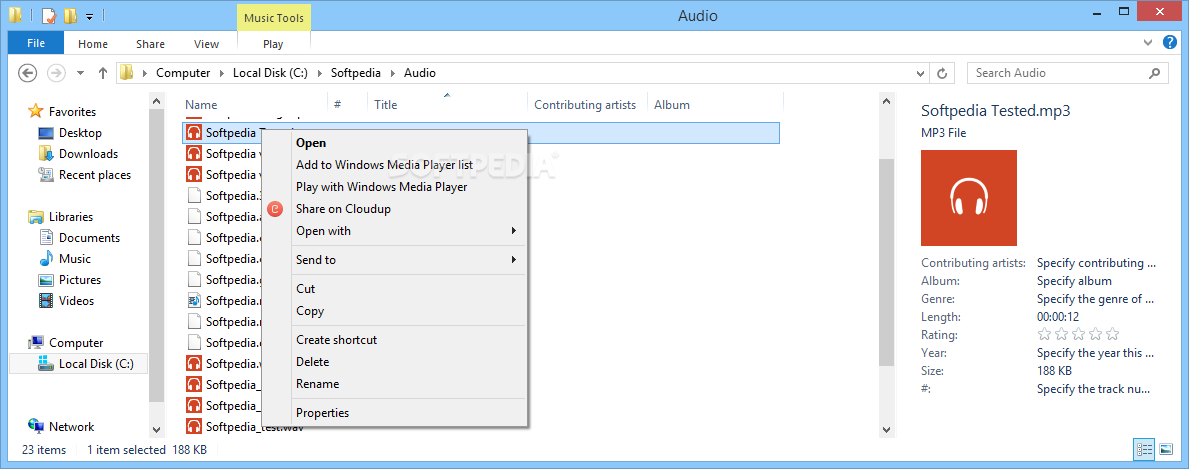Click the Properties icon in quick access toolbar
1189x469 pixels.
point(49,15)
